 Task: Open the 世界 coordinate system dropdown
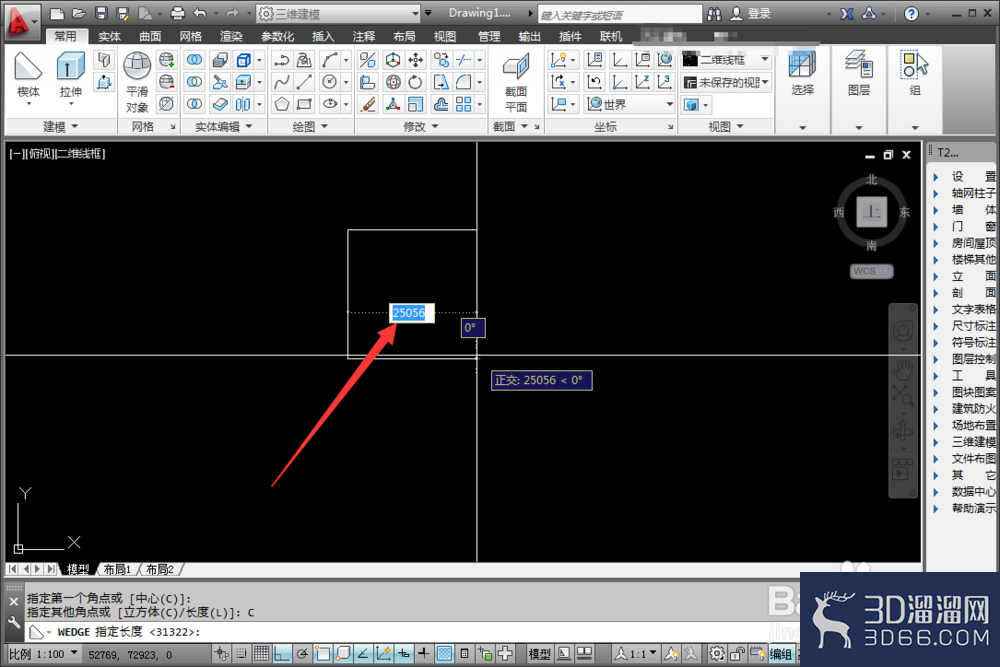[x=630, y=104]
